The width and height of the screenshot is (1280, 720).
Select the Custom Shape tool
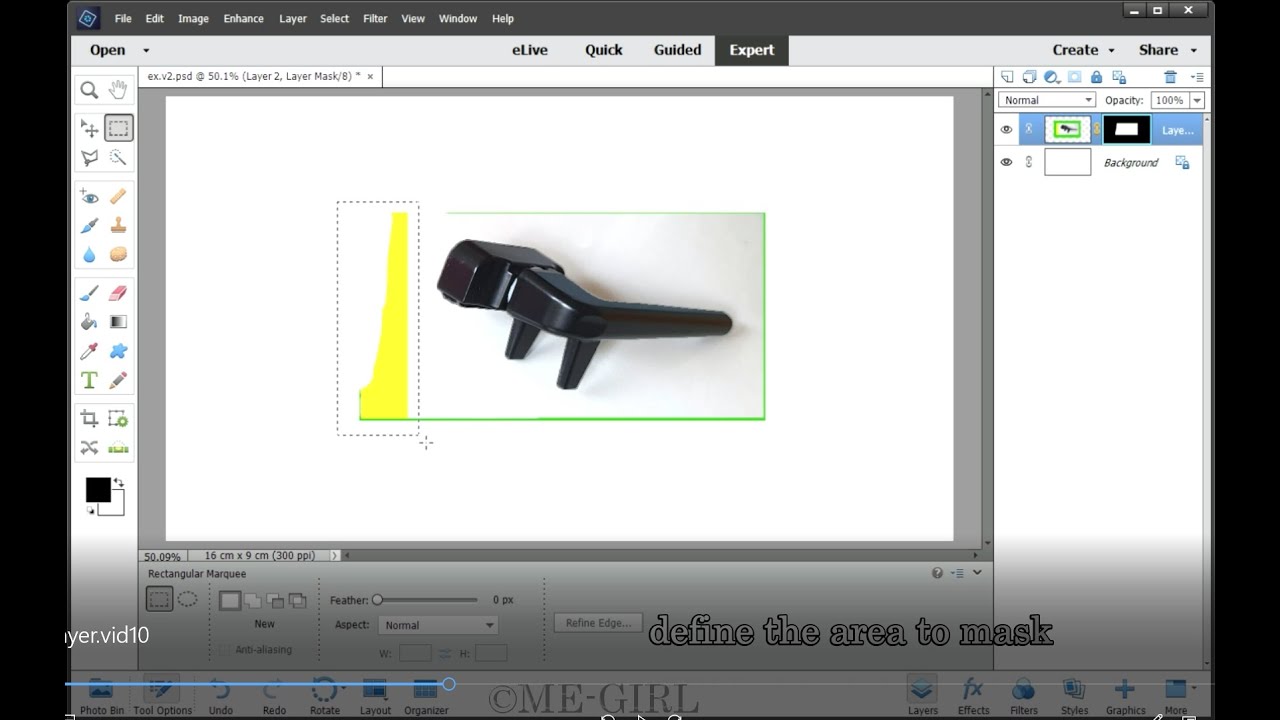point(118,351)
